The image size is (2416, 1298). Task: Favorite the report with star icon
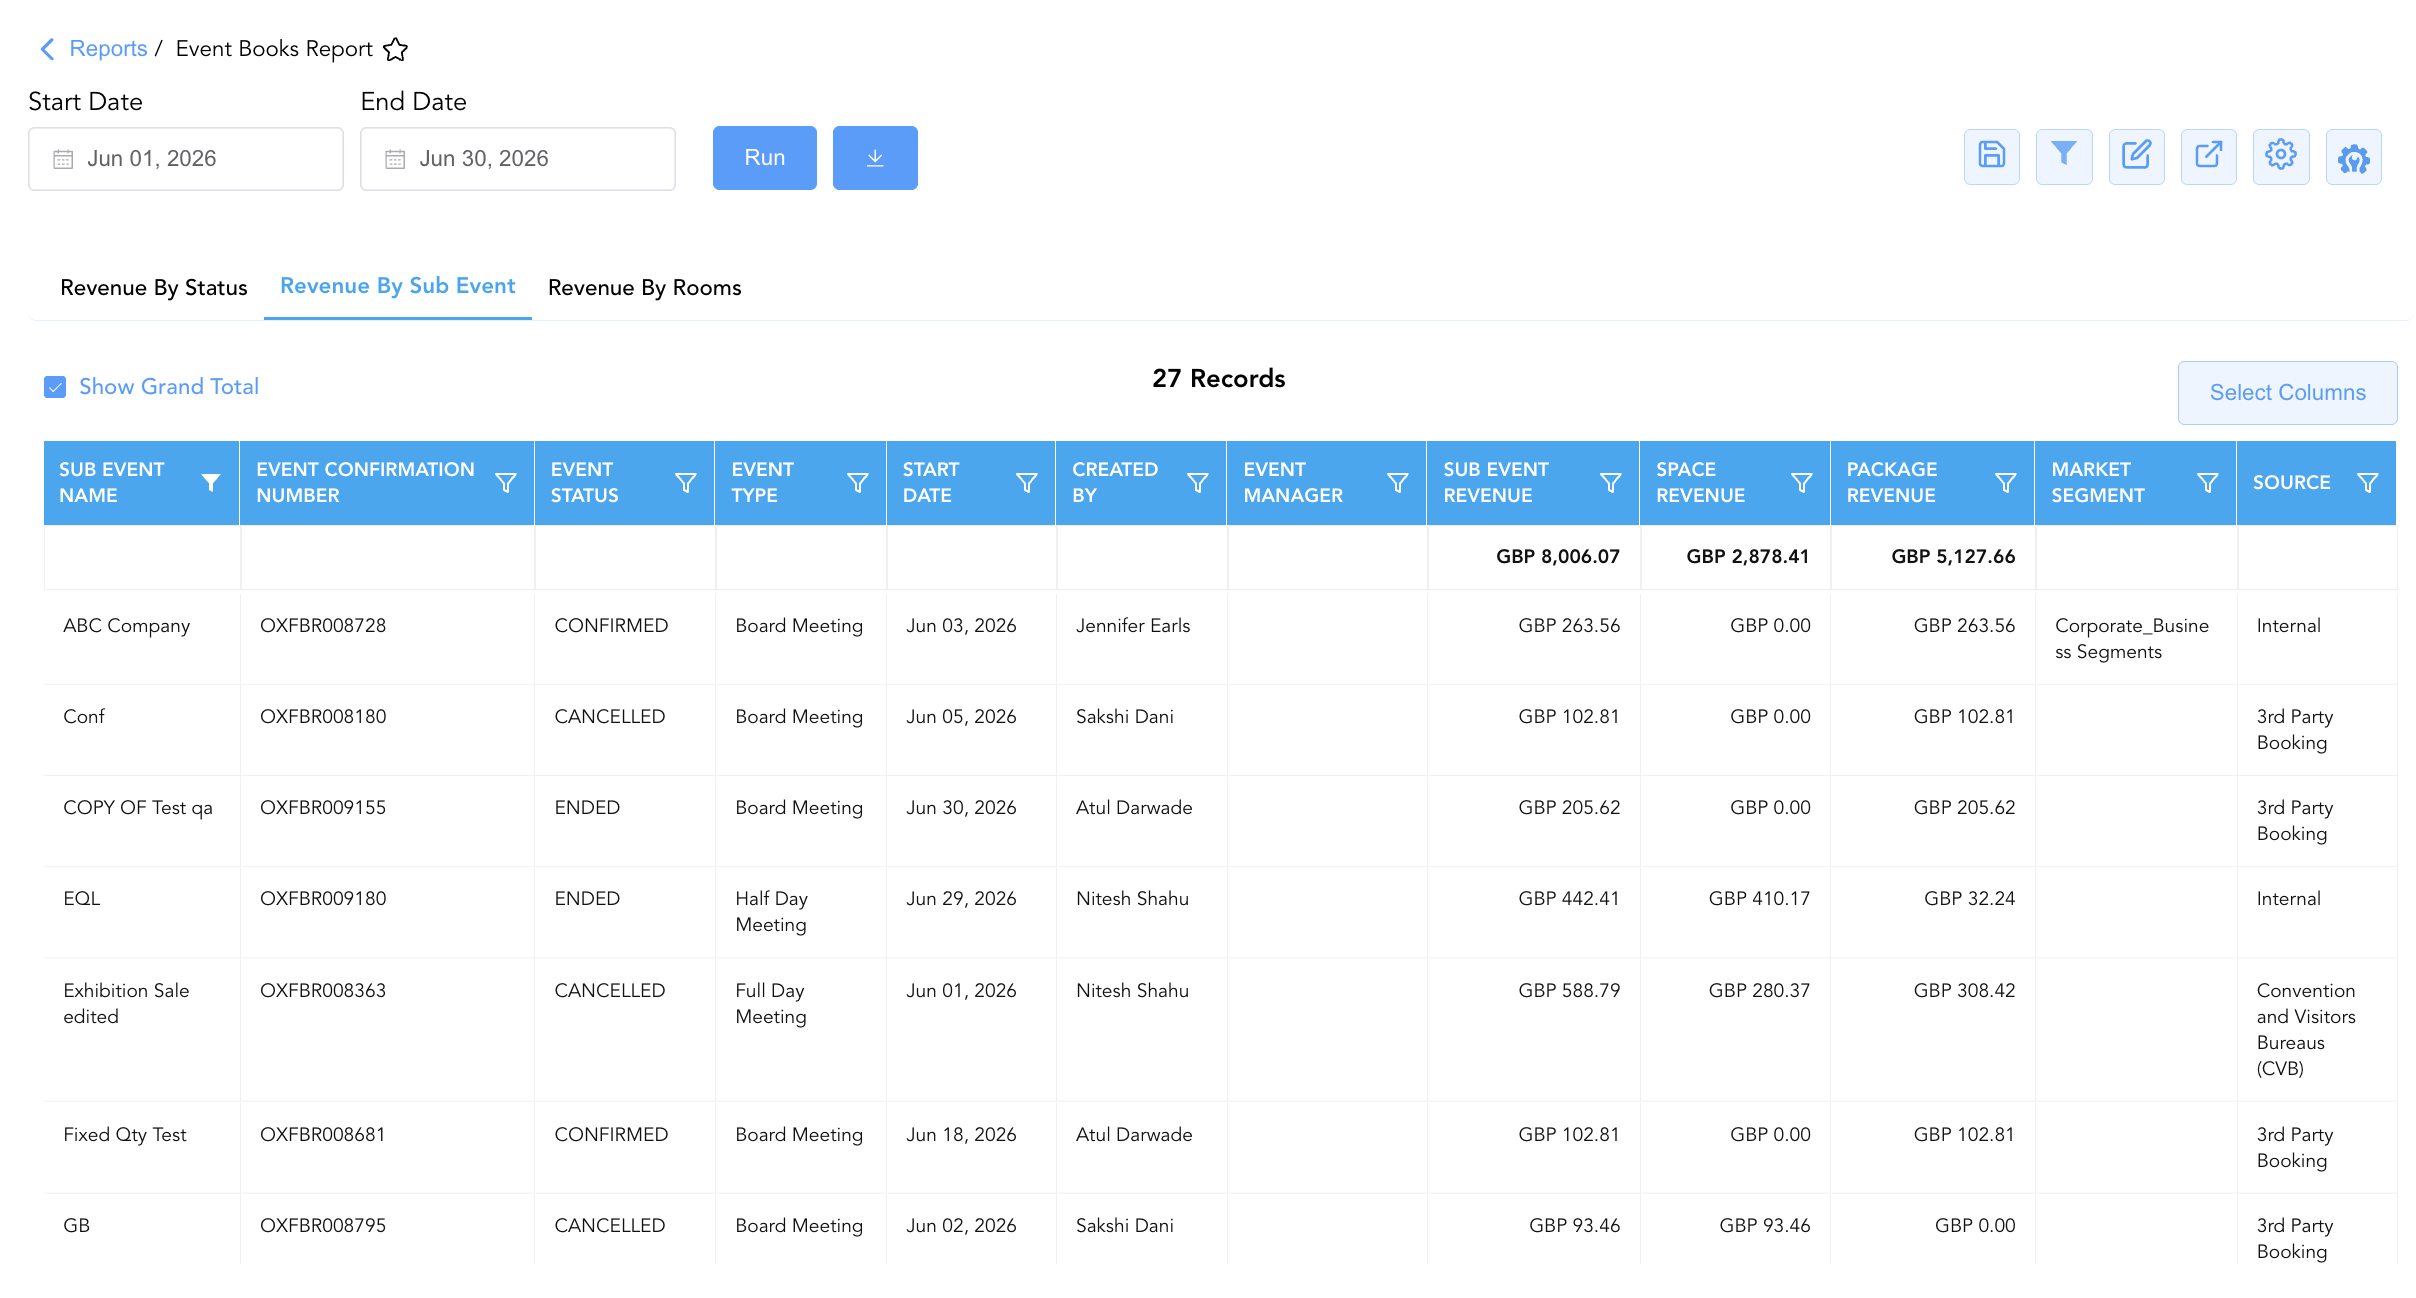tap(396, 49)
